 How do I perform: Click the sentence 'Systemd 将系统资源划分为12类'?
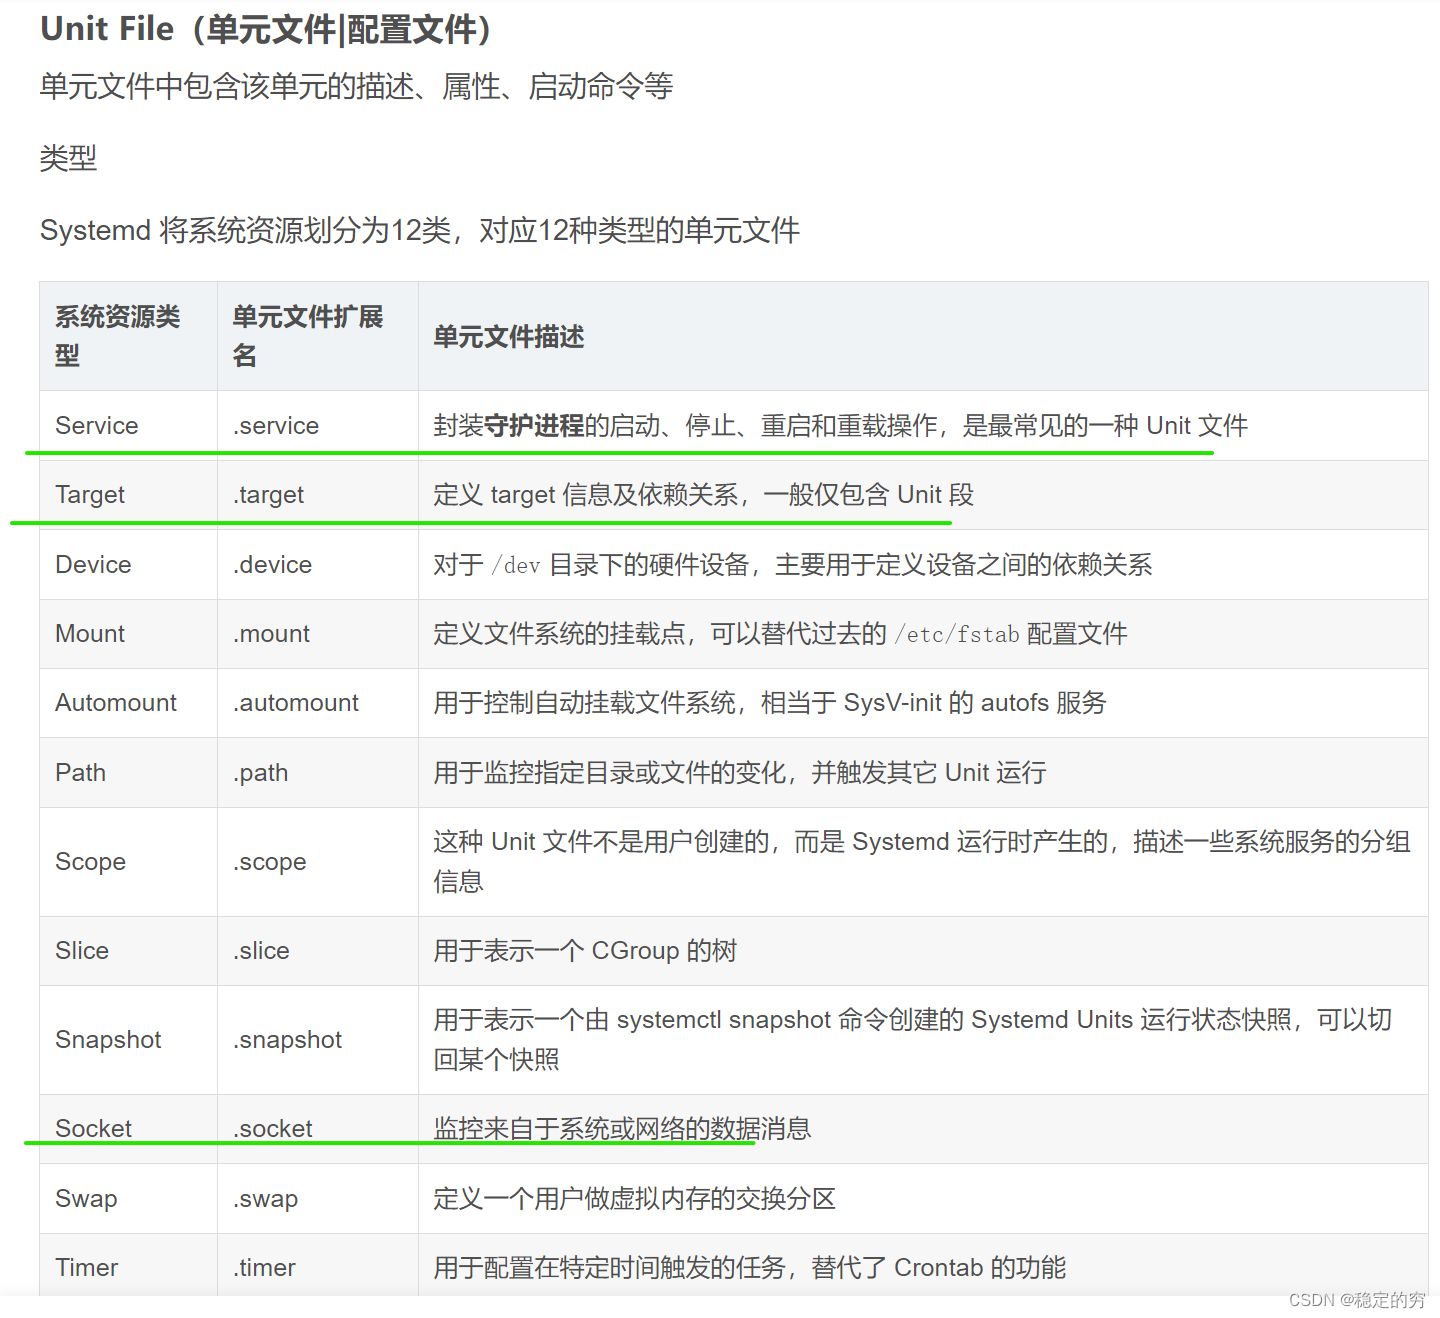[420, 231]
